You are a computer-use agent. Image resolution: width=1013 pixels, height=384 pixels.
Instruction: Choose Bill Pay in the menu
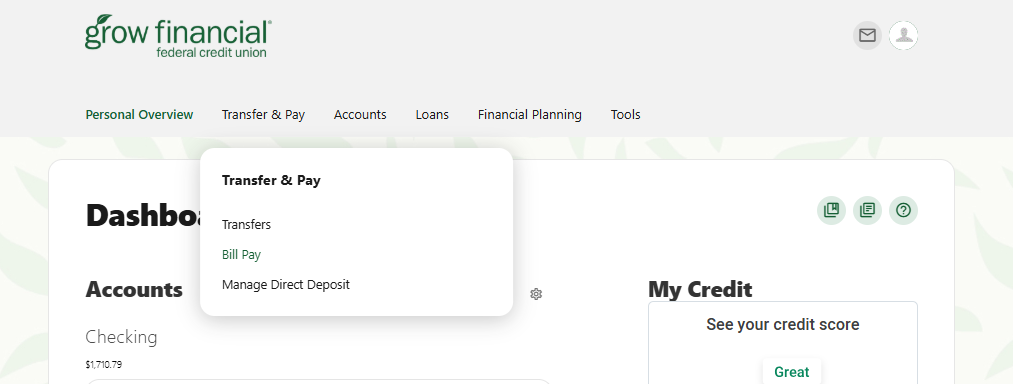tap(241, 255)
